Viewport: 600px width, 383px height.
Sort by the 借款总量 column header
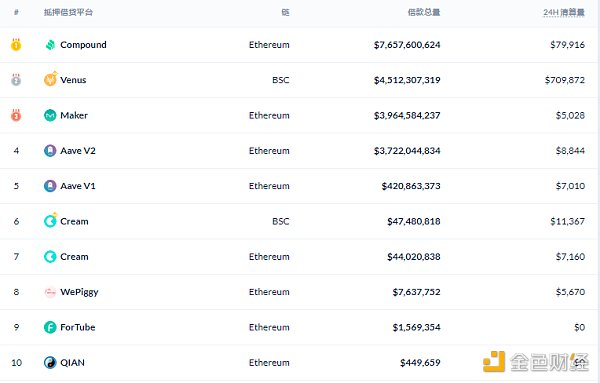pyautogui.click(x=424, y=12)
